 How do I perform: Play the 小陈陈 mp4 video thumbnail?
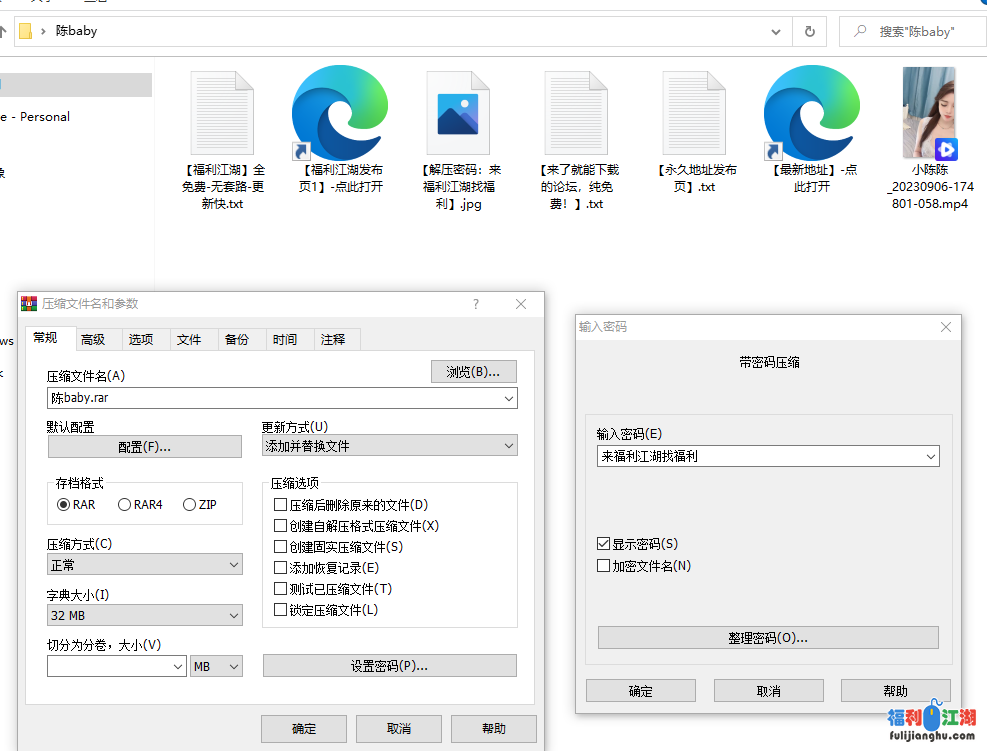[x=929, y=113]
